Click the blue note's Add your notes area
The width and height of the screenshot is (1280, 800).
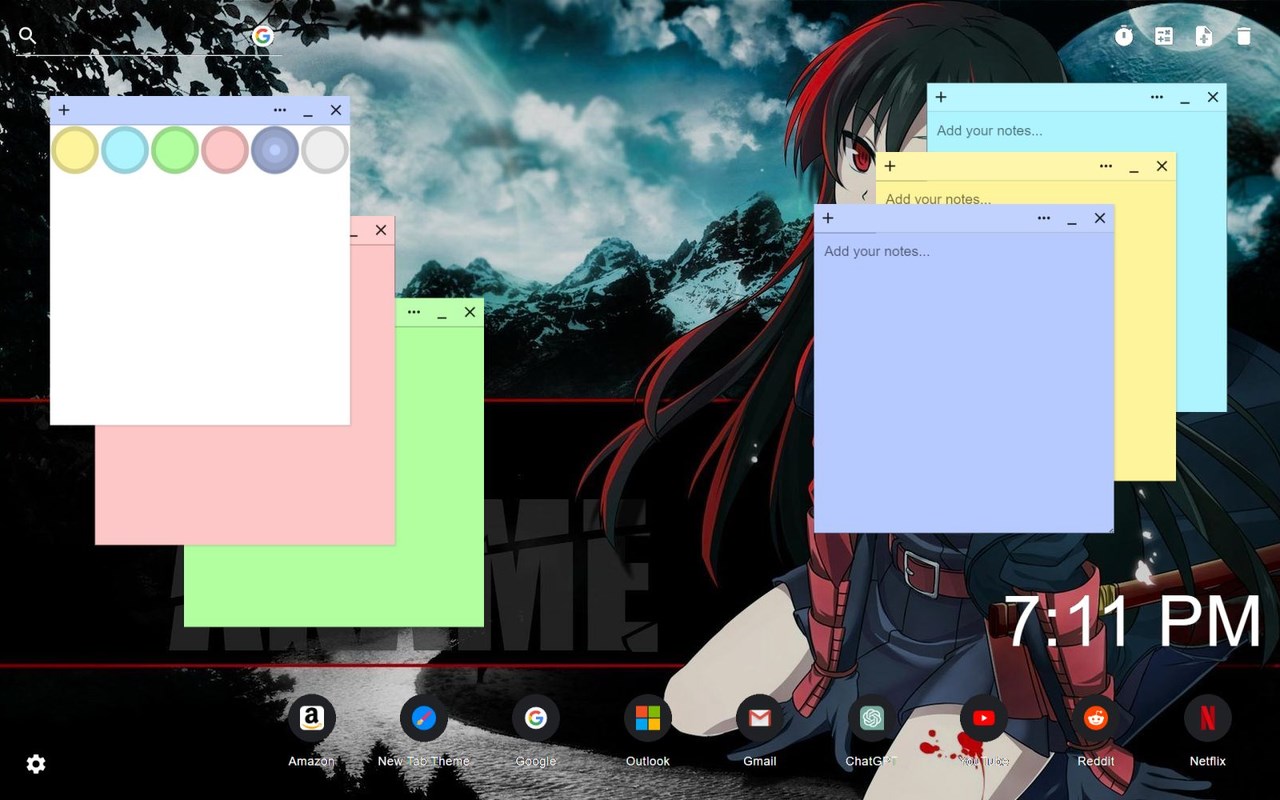point(964,381)
